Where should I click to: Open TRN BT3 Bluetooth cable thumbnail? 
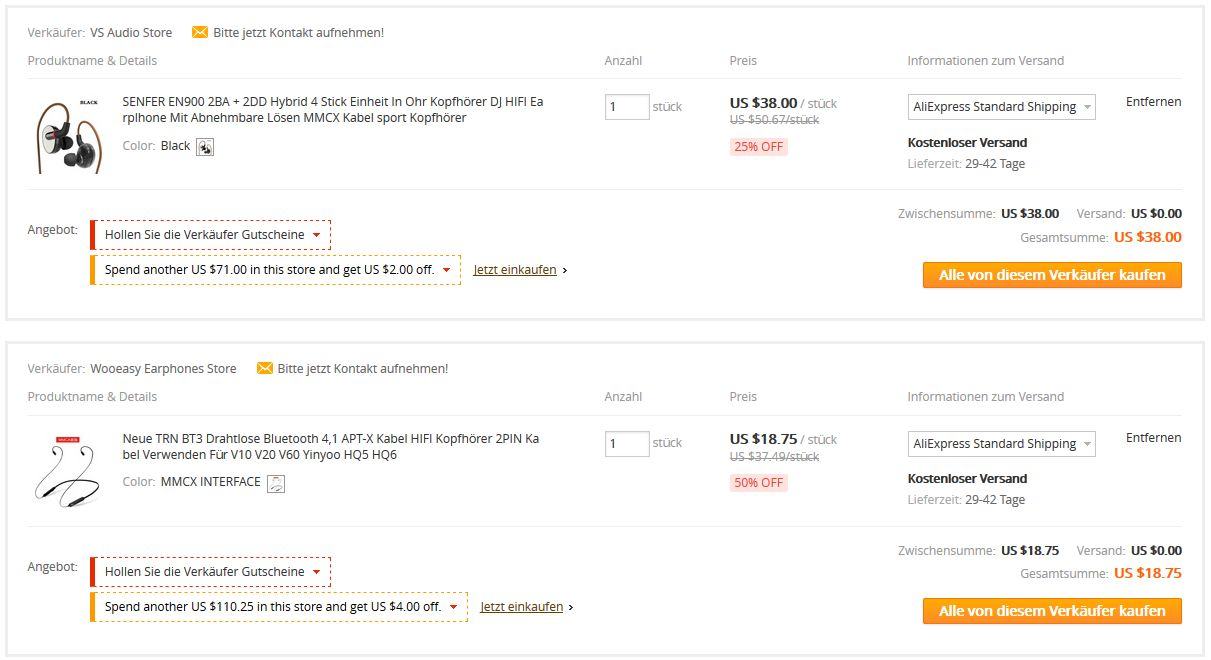[69, 471]
